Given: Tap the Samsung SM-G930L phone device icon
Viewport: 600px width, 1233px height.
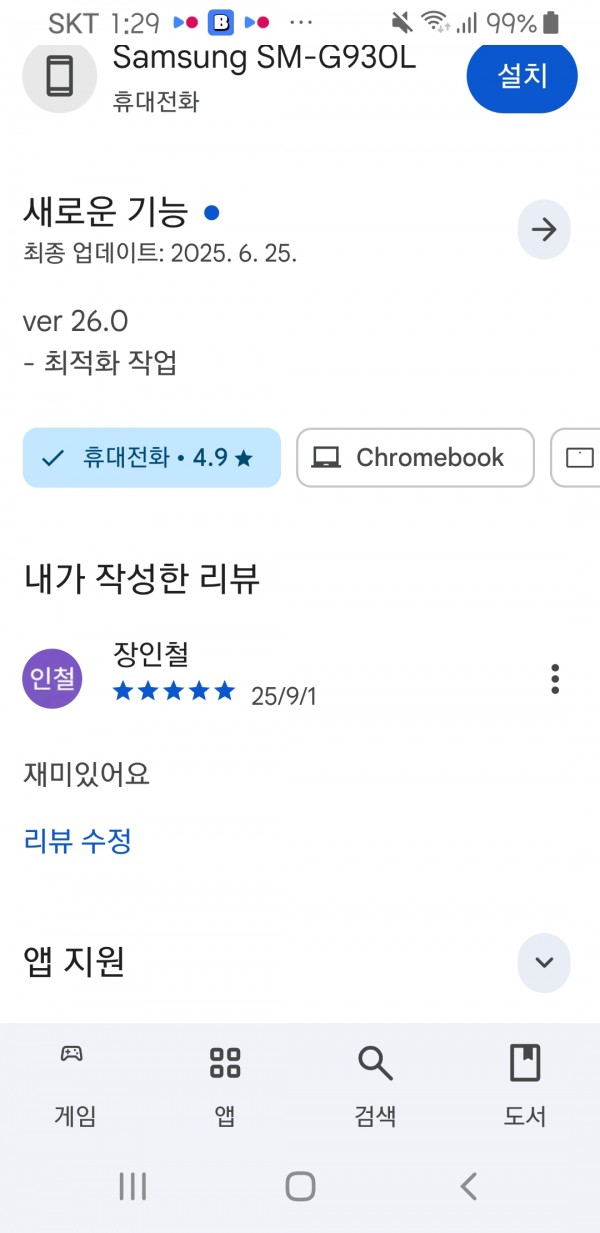Looking at the screenshot, I should point(60,76).
